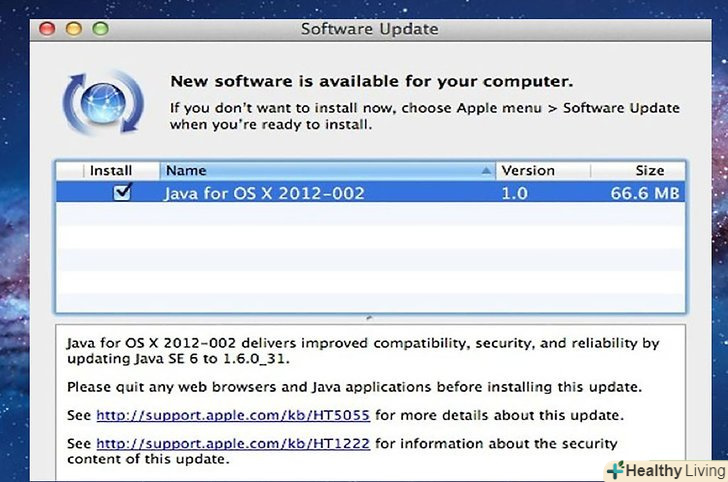Zoom the window with the green button
The width and height of the screenshot is (728, 482).
click(98, 29)
